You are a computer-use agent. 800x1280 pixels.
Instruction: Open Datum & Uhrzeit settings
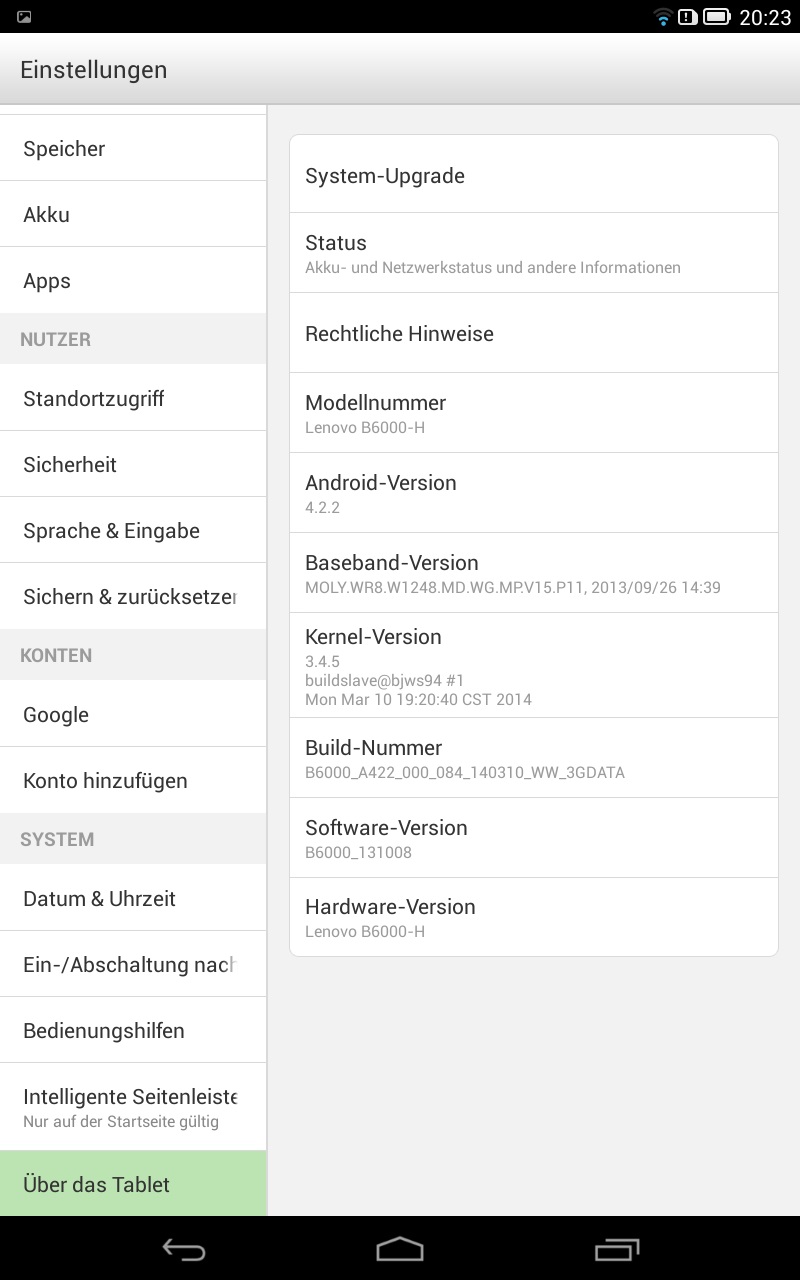133,898
